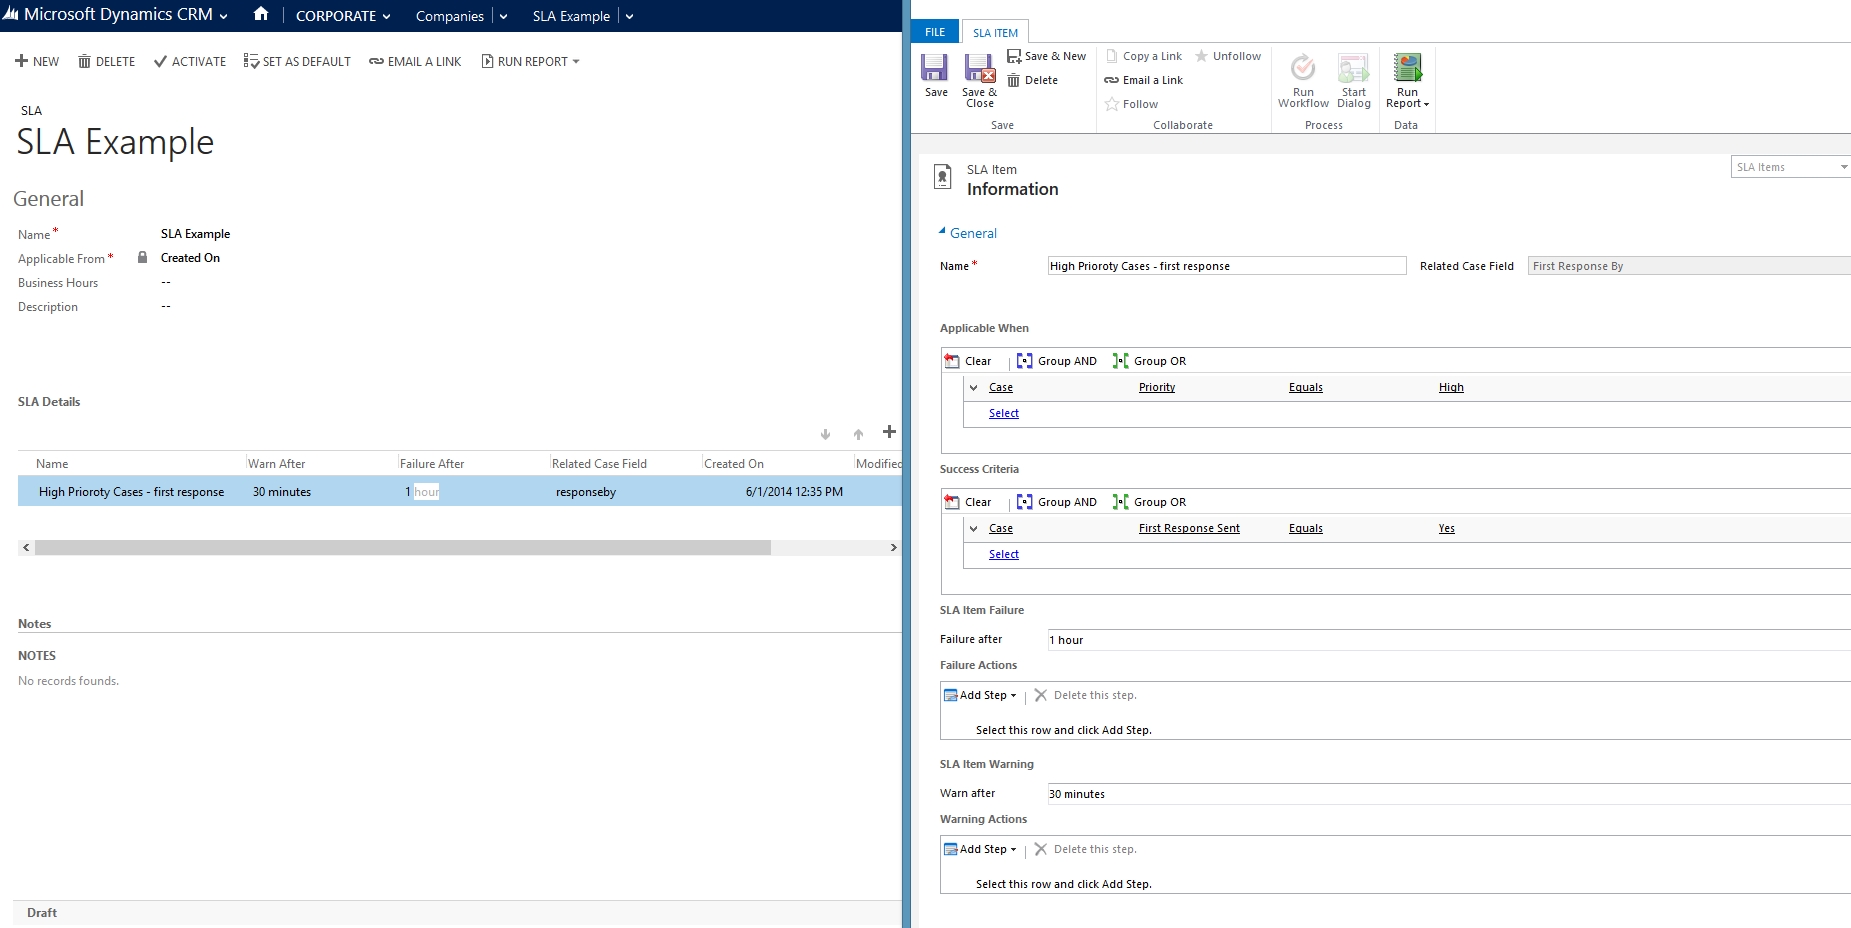1851x928 pixels.
Task: Click Delete trash icon in command bar
Action: click(x=85, y=62)
